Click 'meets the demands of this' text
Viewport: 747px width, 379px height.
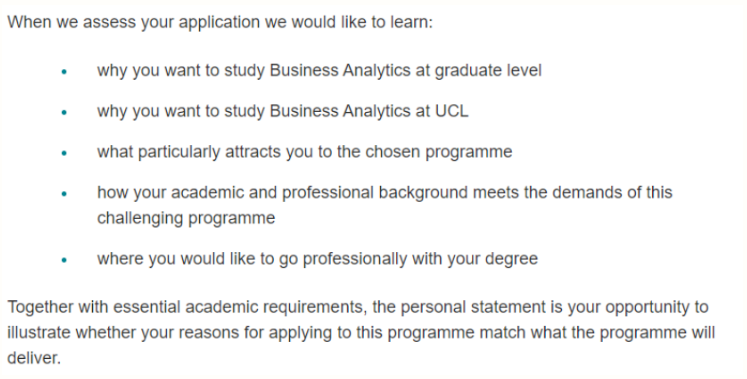(x=573, y=193)
